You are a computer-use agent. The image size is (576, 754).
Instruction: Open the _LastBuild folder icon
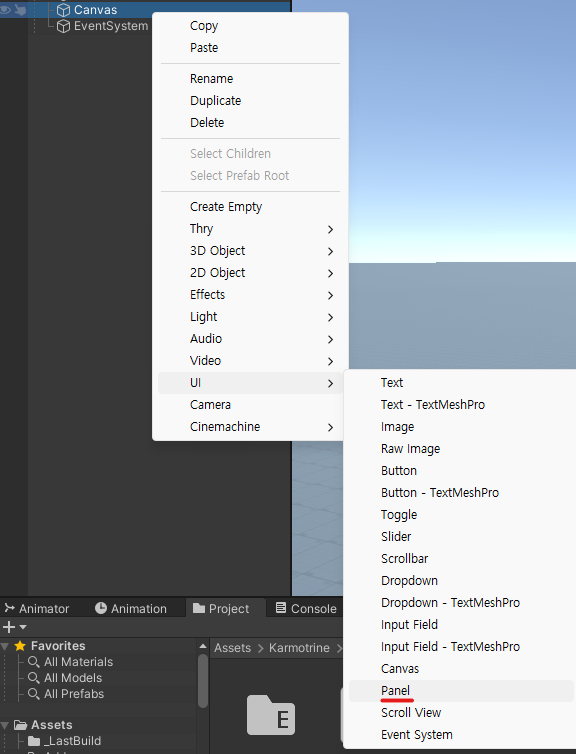coord(34,741)
